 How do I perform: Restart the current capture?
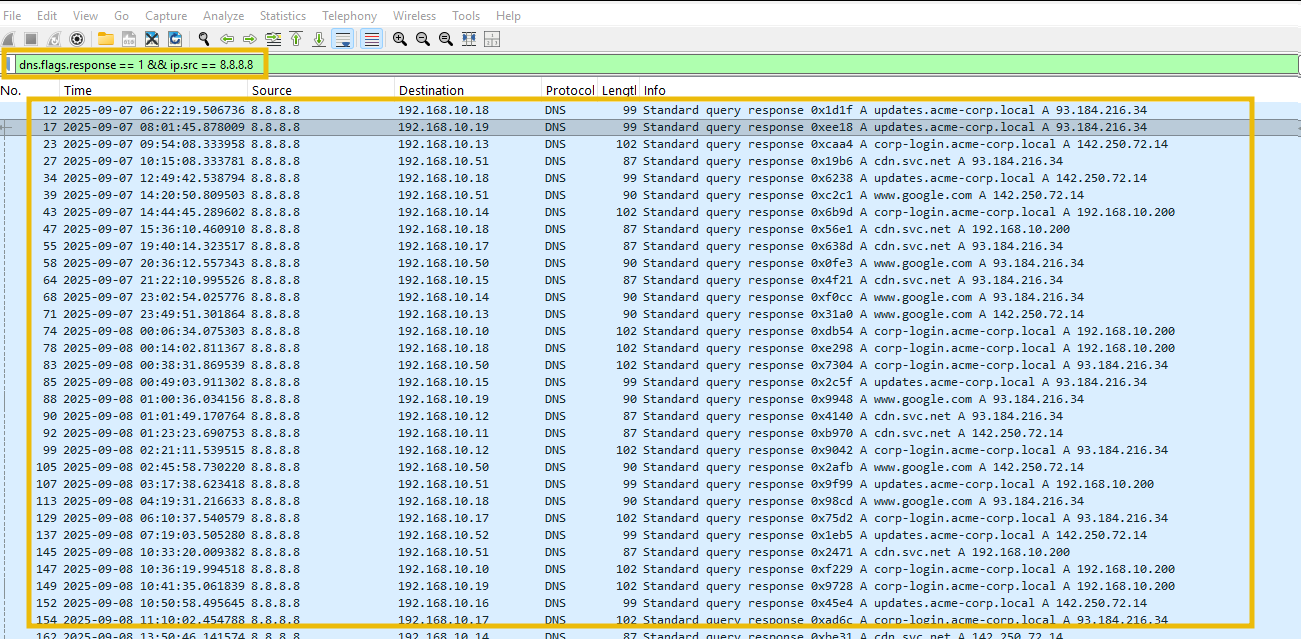(55, 39)
